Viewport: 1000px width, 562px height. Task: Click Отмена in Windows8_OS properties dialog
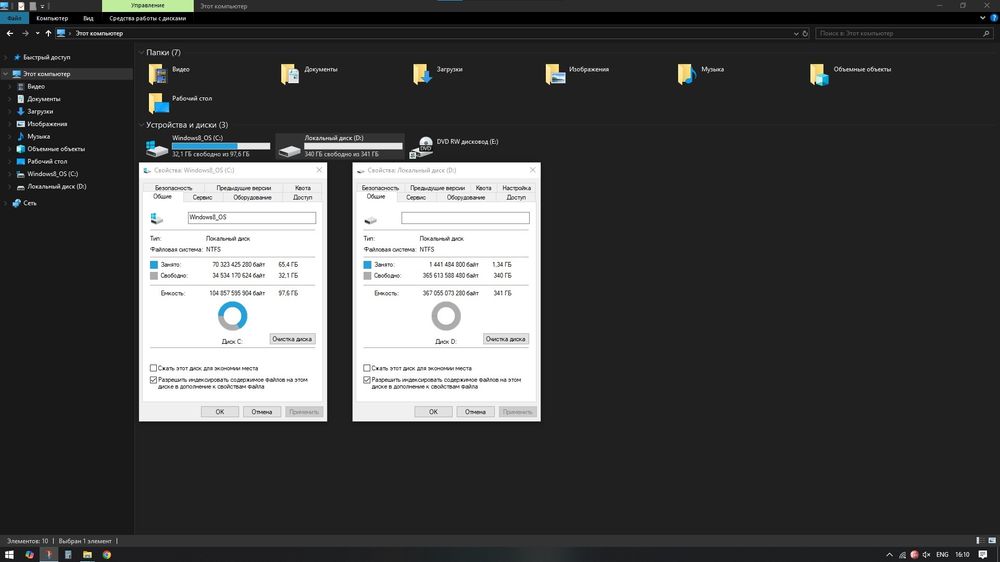click(x=261, y=412)
